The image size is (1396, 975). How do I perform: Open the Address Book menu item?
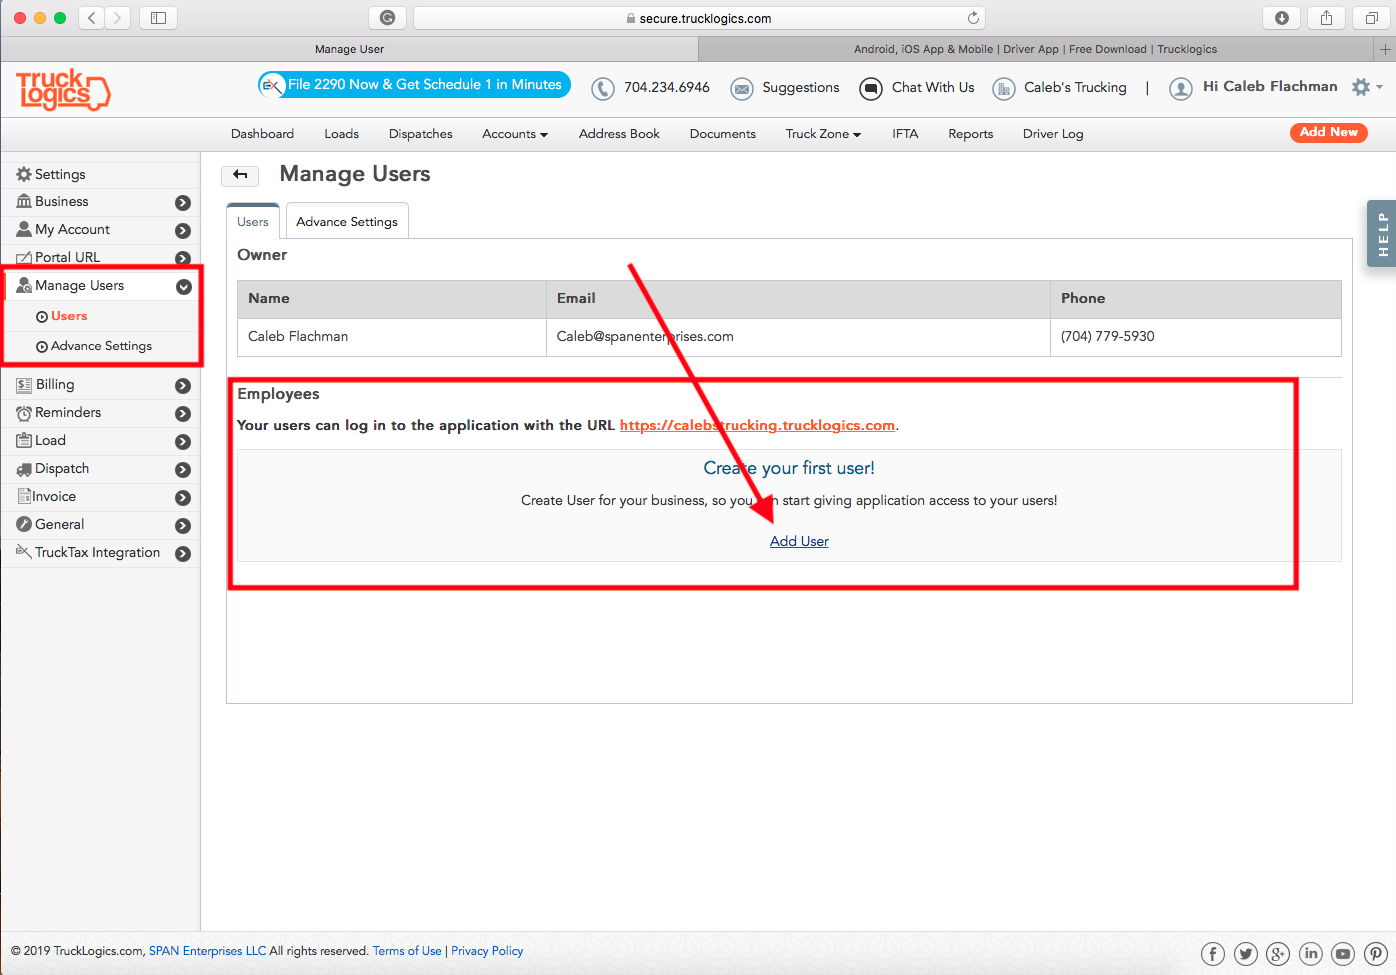coord(619,134)
